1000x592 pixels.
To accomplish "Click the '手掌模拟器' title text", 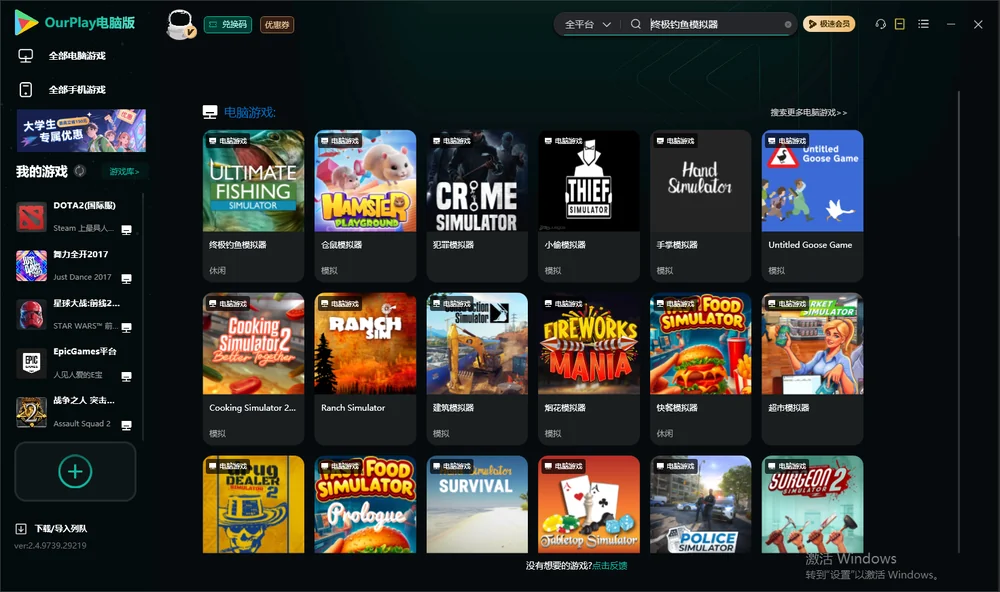I will click(677, 245).
